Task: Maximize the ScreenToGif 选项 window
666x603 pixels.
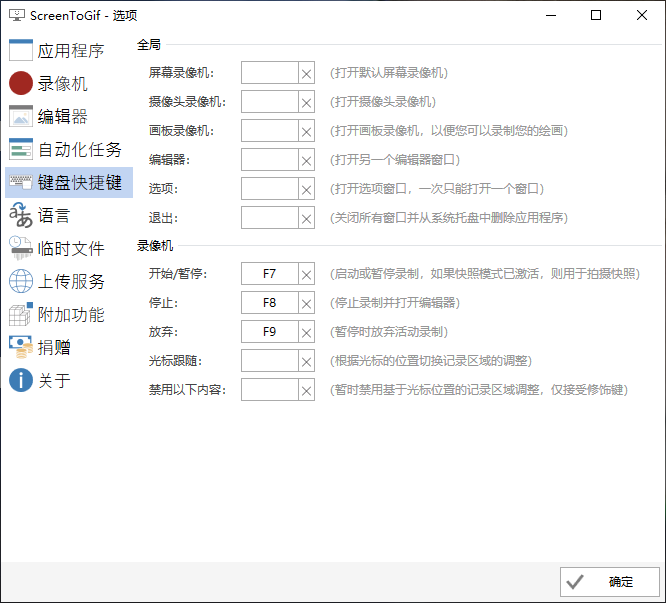Action: point(596,15)
